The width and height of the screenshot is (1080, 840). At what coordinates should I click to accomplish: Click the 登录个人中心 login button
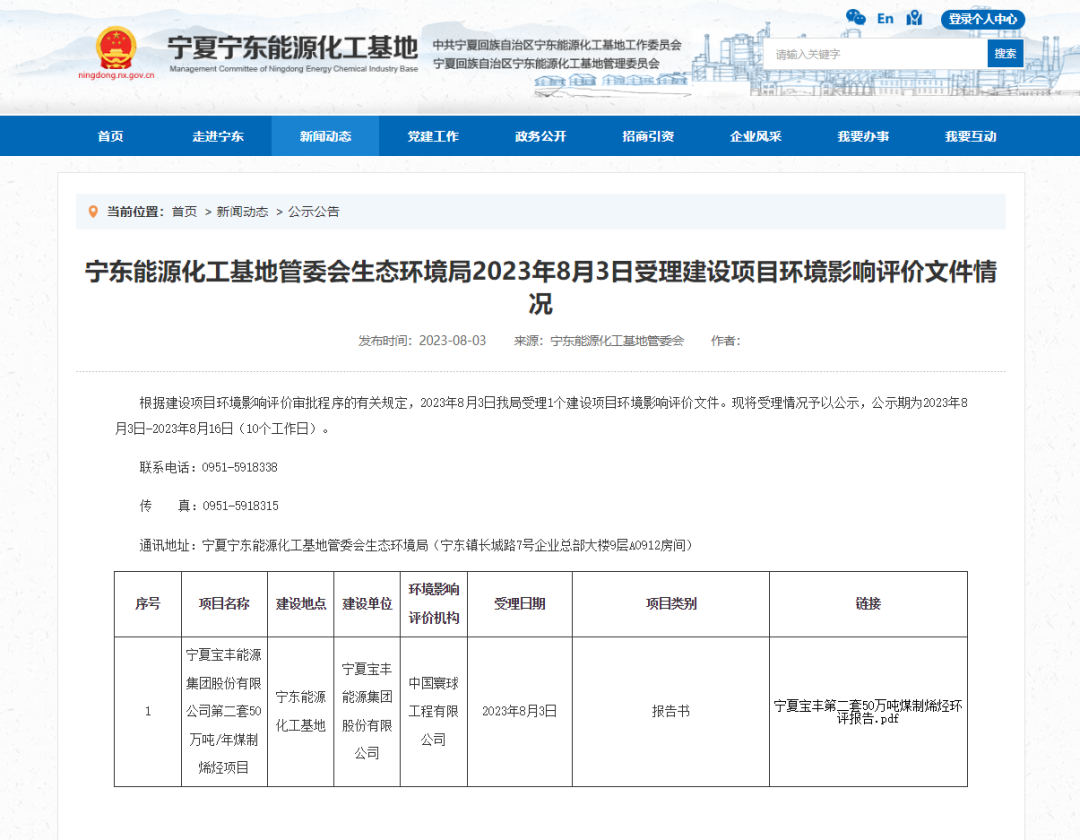982,19
